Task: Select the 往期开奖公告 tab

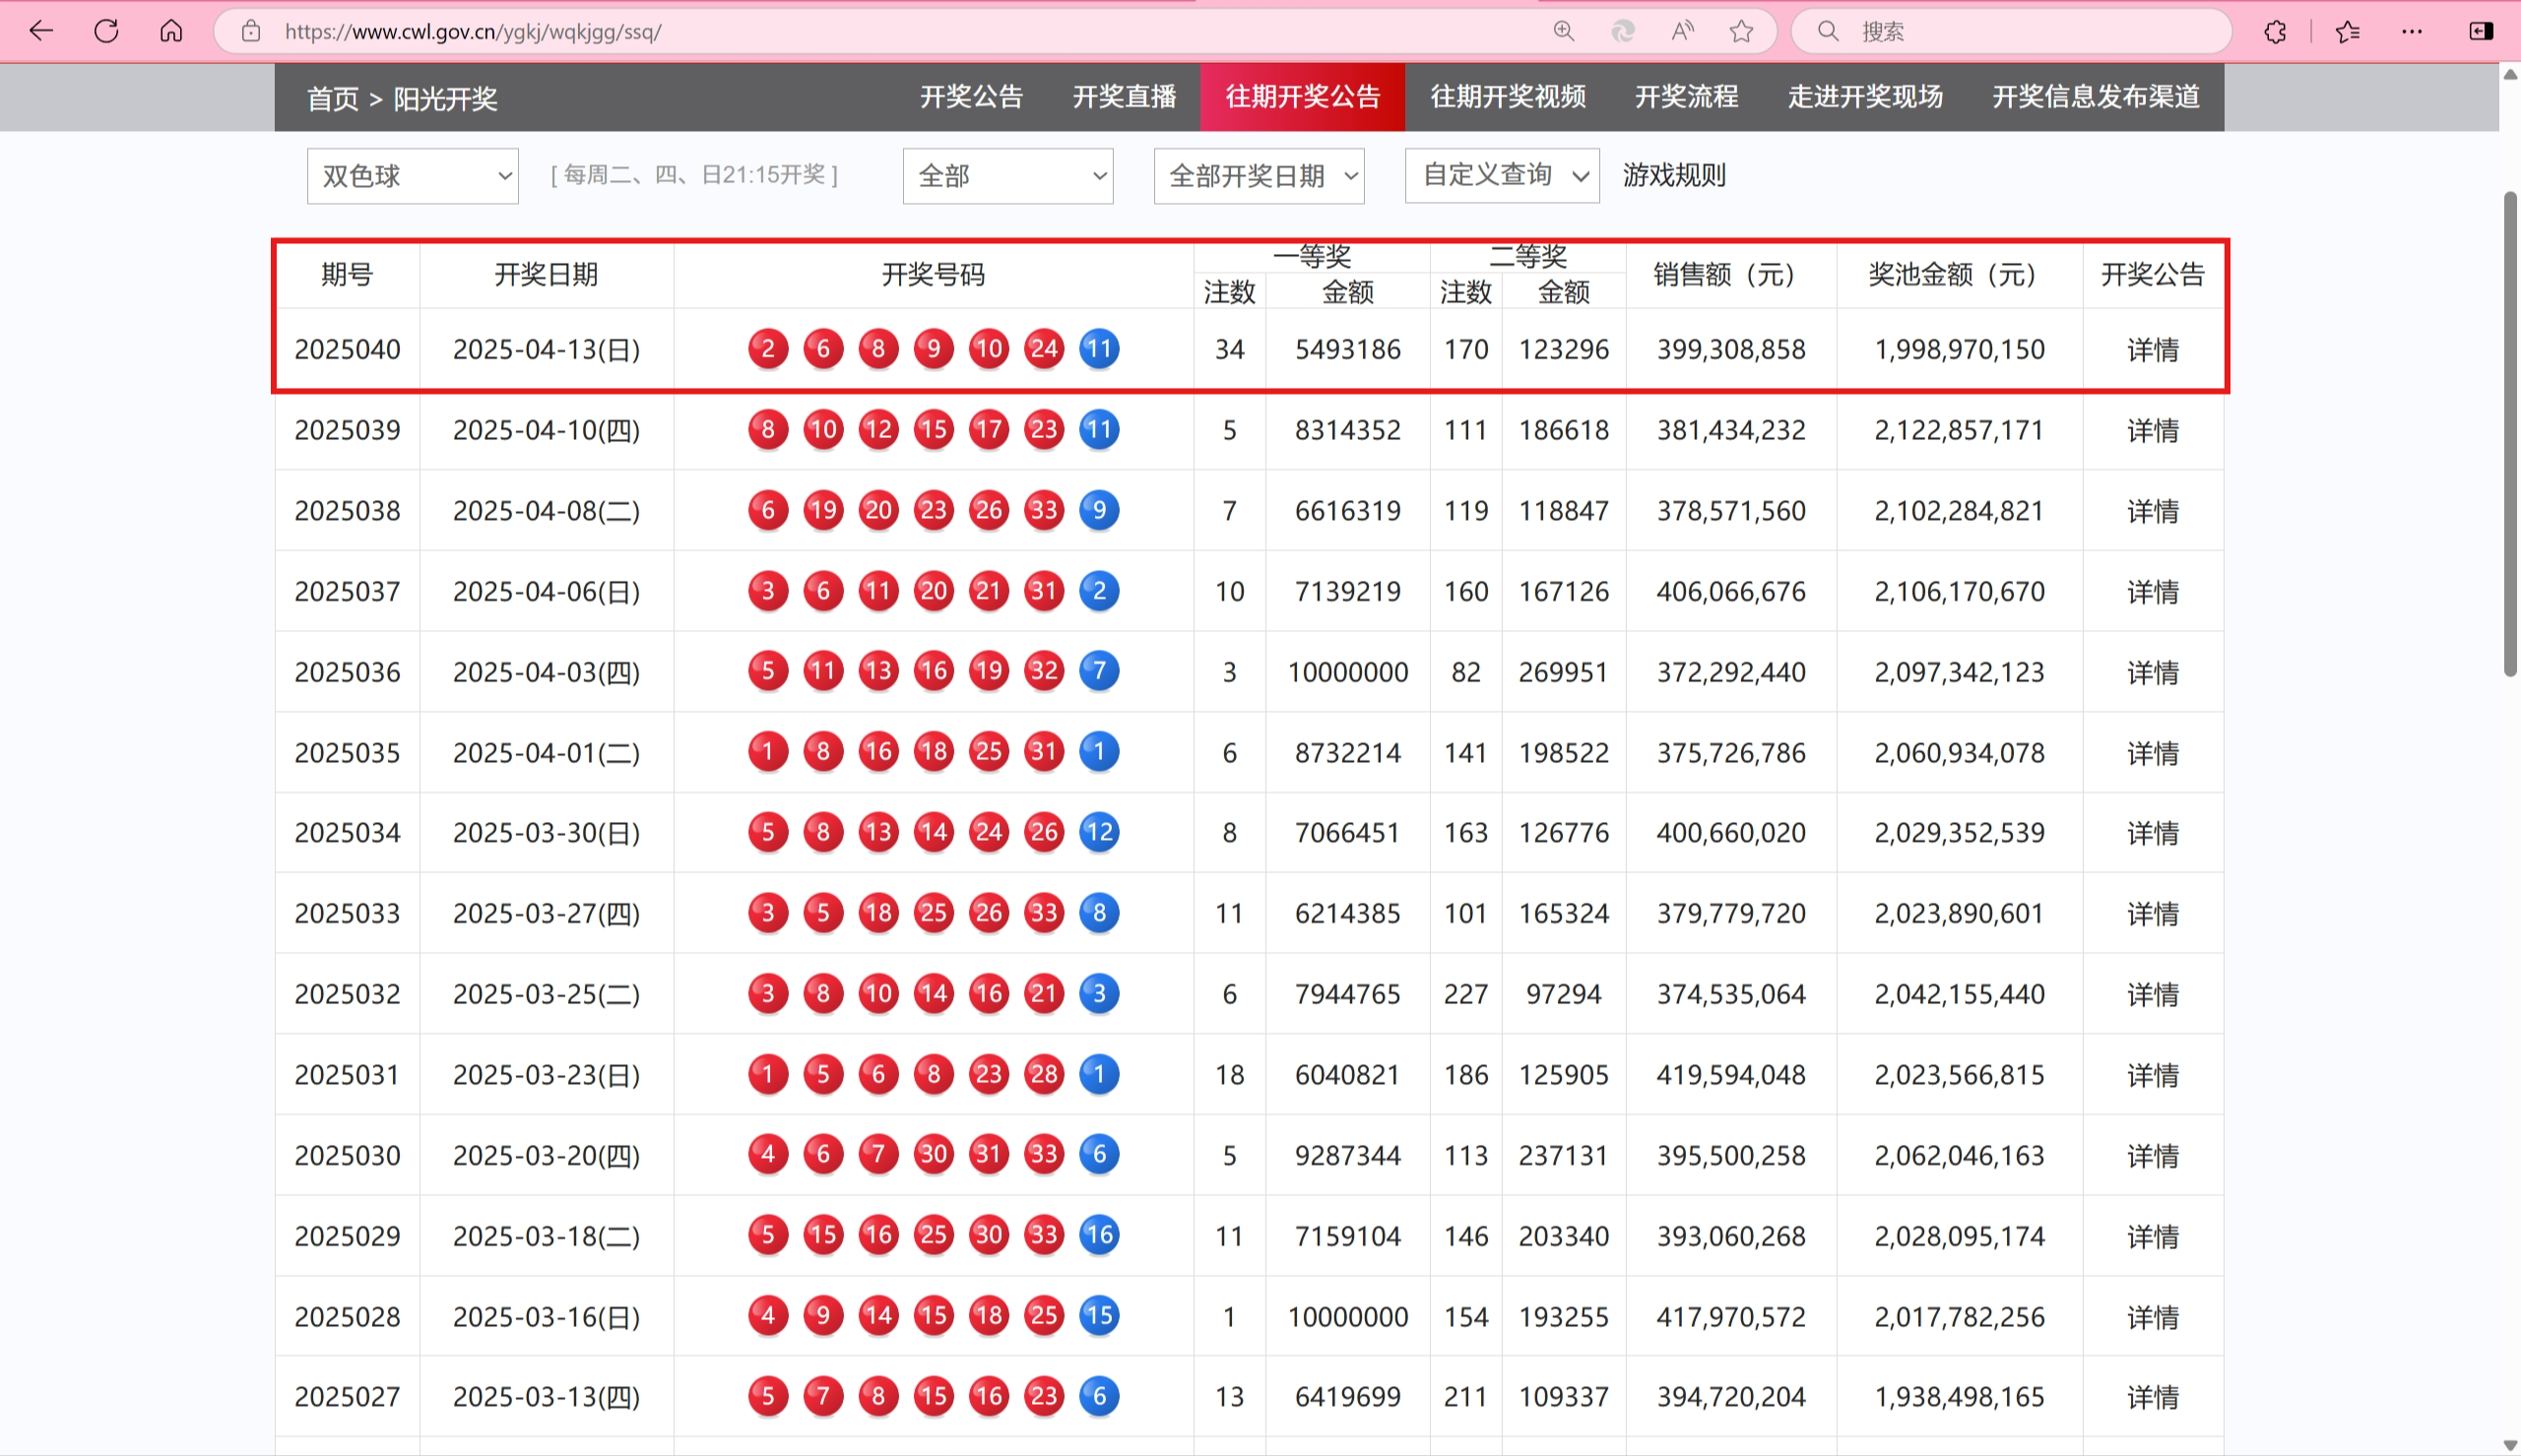Action: [1302, 97]
